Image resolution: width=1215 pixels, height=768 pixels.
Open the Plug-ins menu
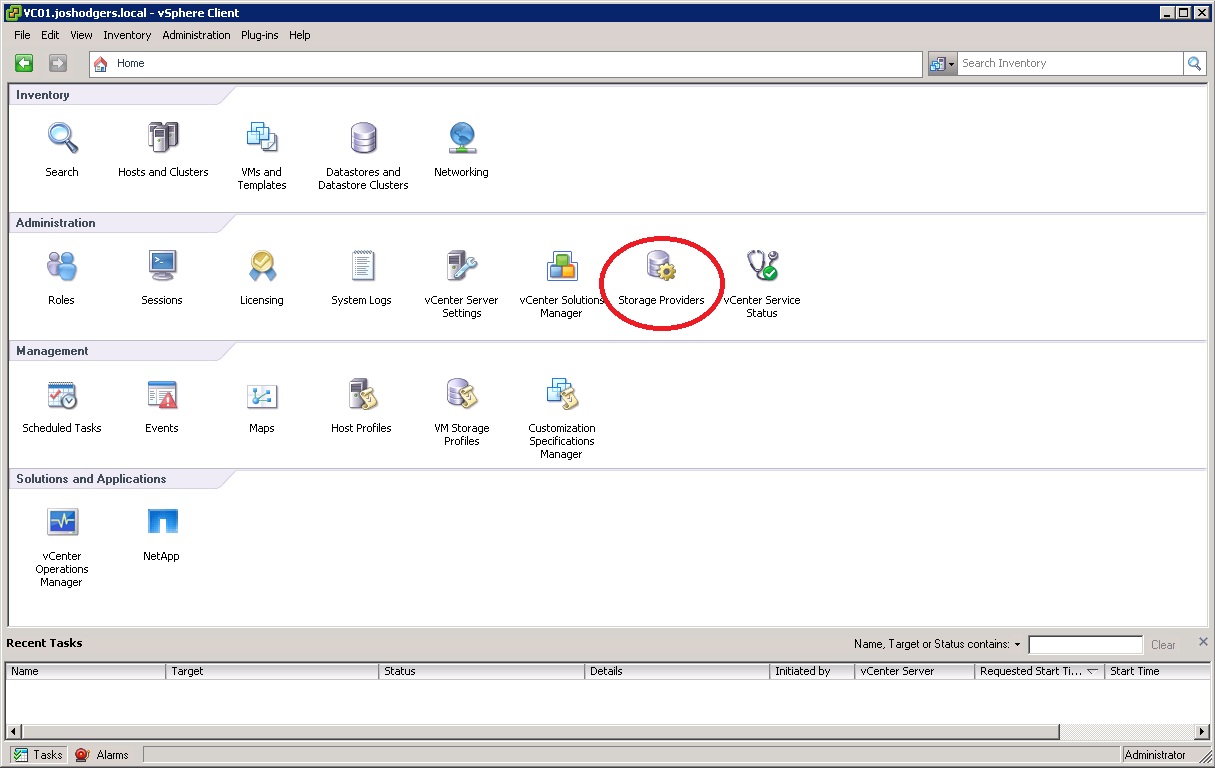[260, 35]
